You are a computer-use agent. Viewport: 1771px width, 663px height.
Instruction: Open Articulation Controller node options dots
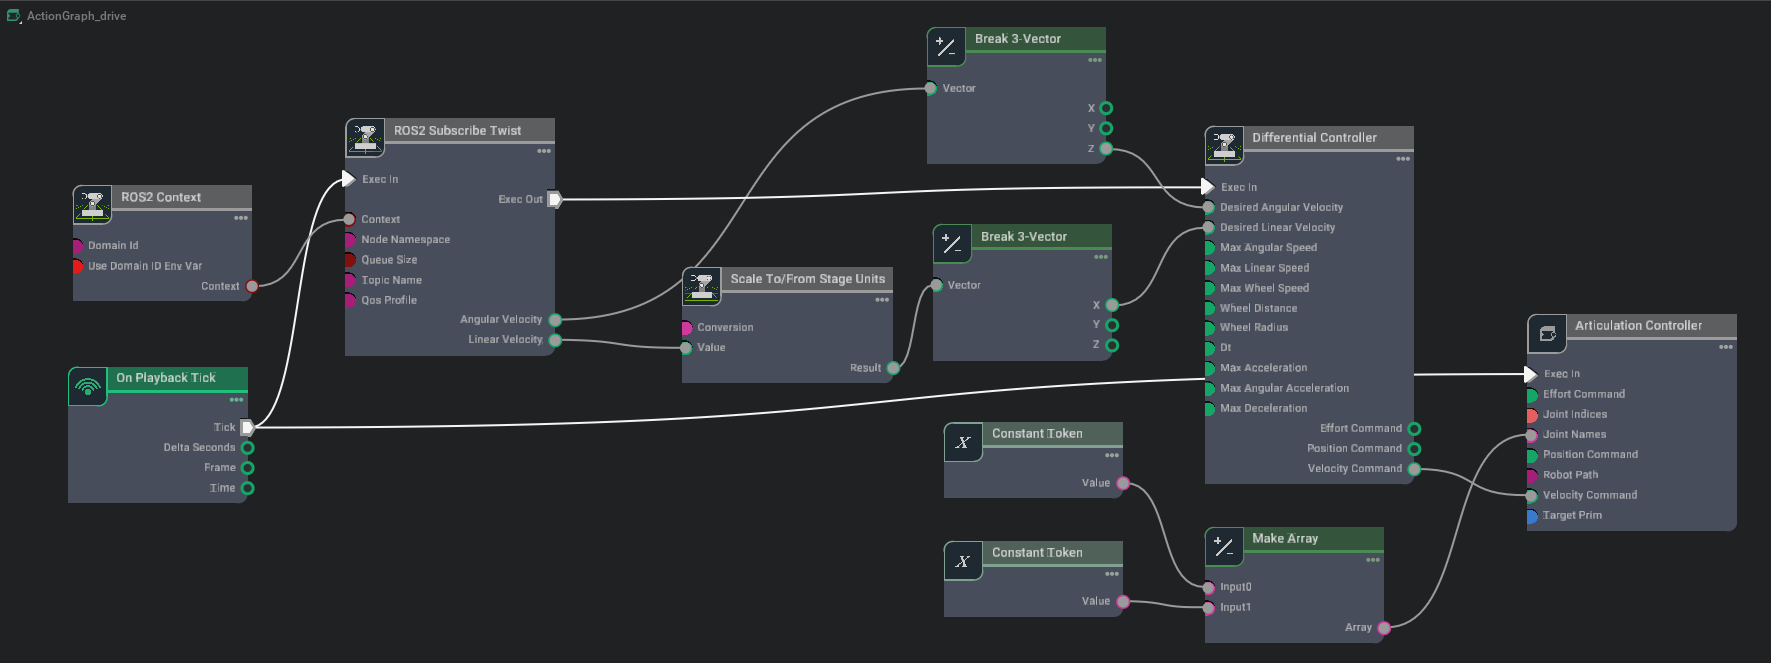pos(1726,346)
